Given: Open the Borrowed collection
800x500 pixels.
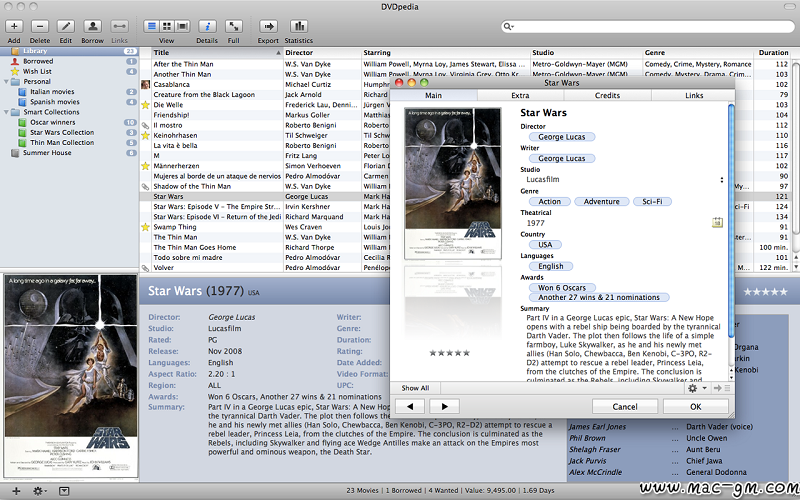Looking at the screenshot, I should click(x=69, y=61).
